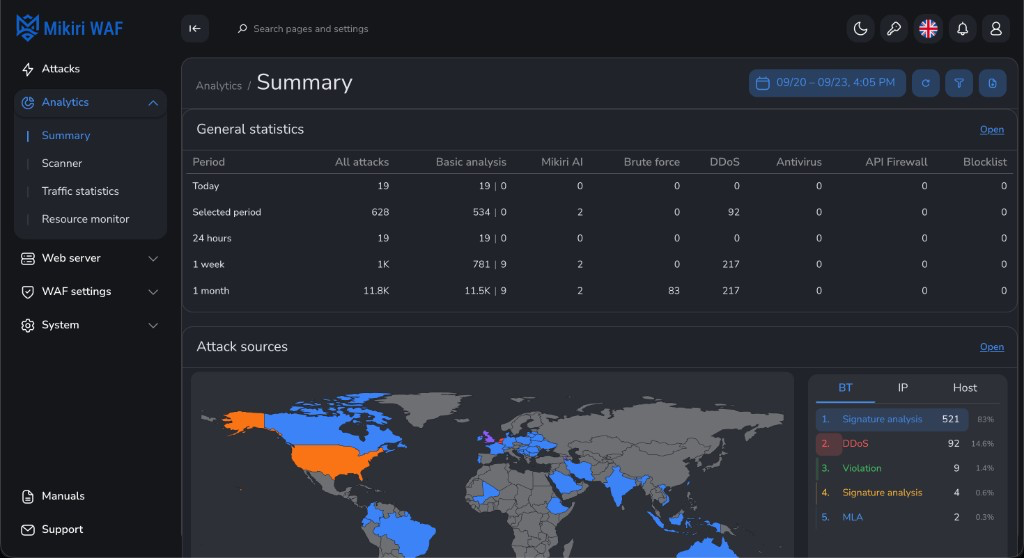Click the WAF settings shield icon

pos(27,292)
